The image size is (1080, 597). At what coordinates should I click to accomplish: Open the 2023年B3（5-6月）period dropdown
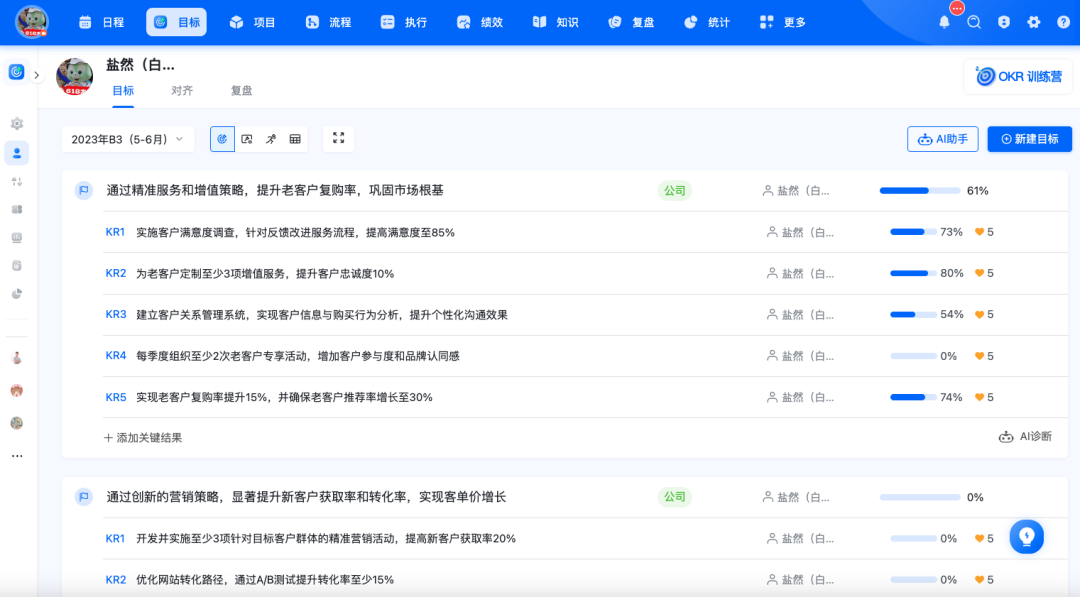[x=127, y=139]
